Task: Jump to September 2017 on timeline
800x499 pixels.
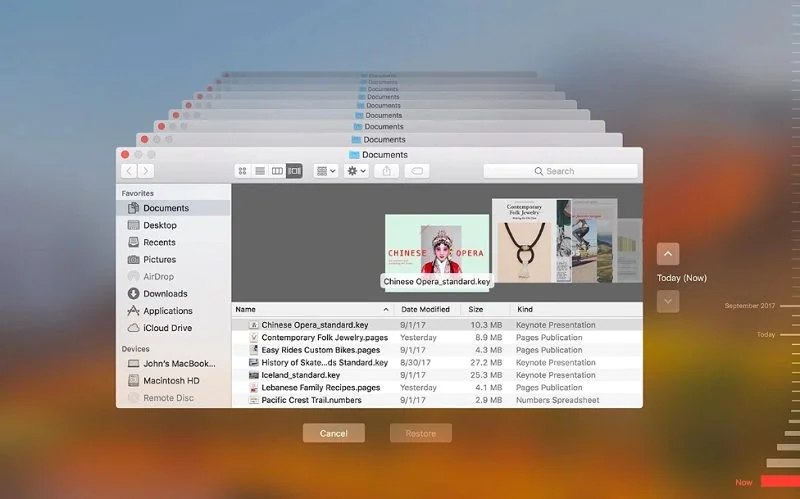Action: pos(749,306)
